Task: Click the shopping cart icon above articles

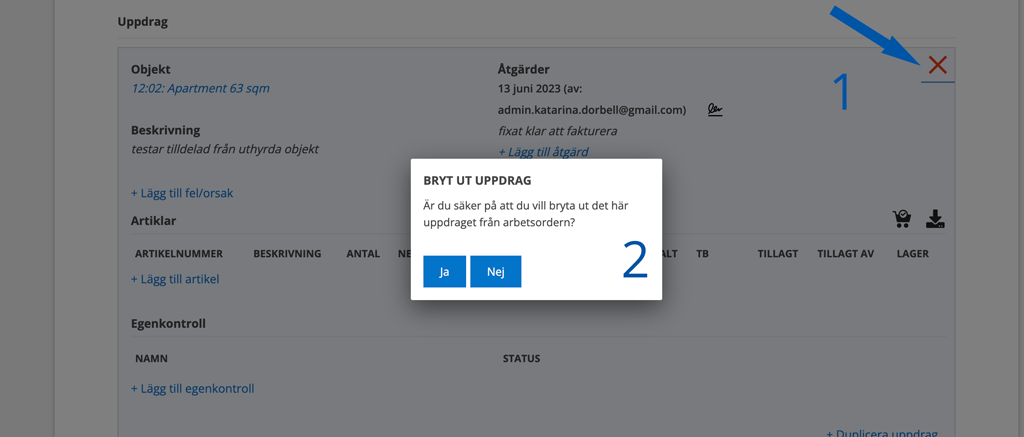Action: coord(902,219)
